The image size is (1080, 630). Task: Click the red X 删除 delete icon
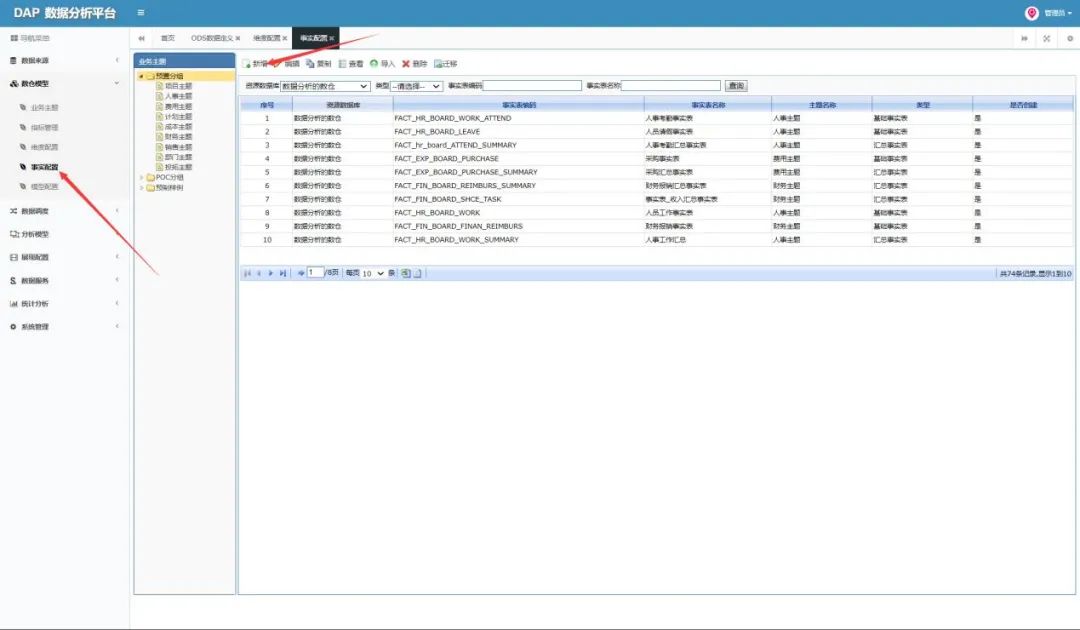pyautogui.click(x=406, y=63)
